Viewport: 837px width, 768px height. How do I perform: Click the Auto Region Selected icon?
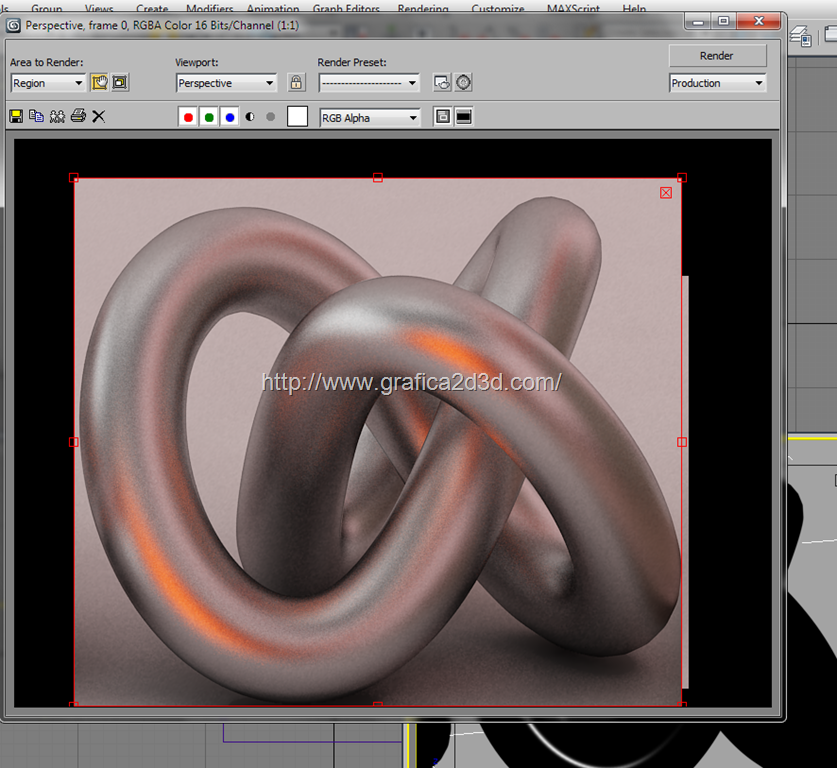click(120, 83)
